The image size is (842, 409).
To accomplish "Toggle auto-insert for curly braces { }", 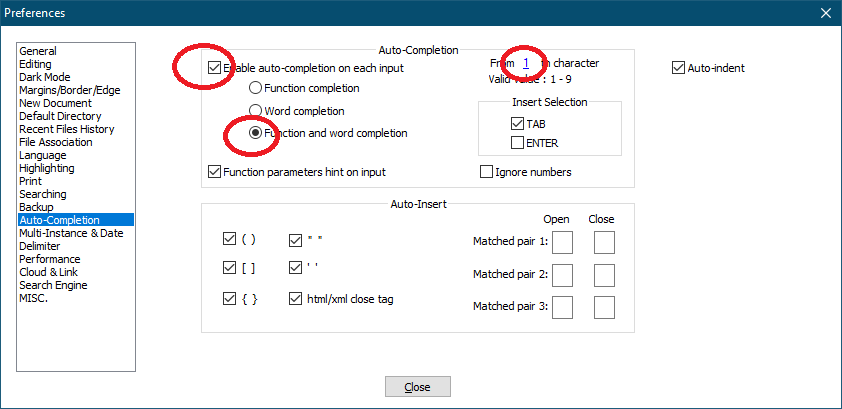I will click(x=229, y=299).
